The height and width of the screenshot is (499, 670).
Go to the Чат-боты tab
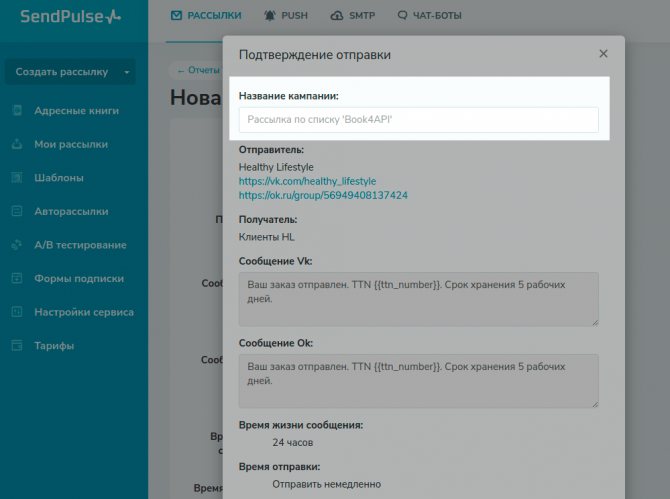(x=430, y=16)
